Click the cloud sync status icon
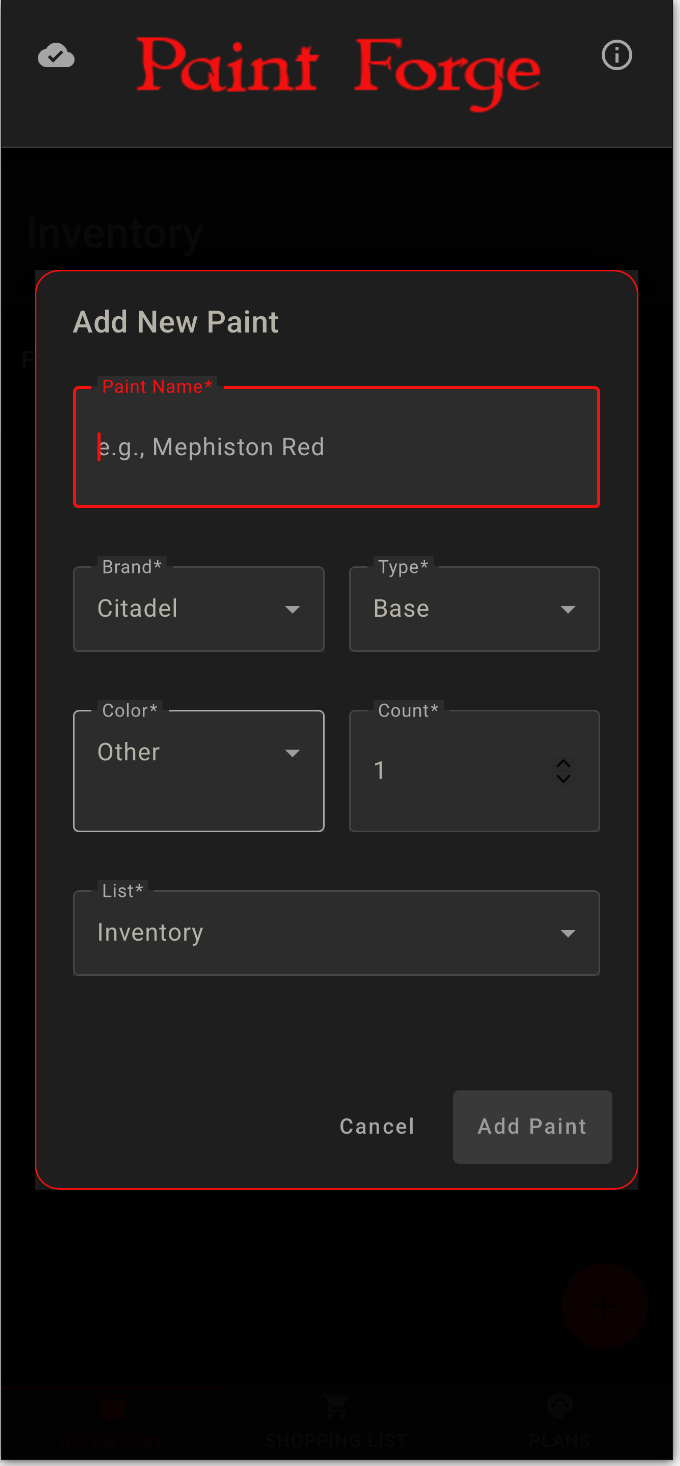 tap(56, 56)
